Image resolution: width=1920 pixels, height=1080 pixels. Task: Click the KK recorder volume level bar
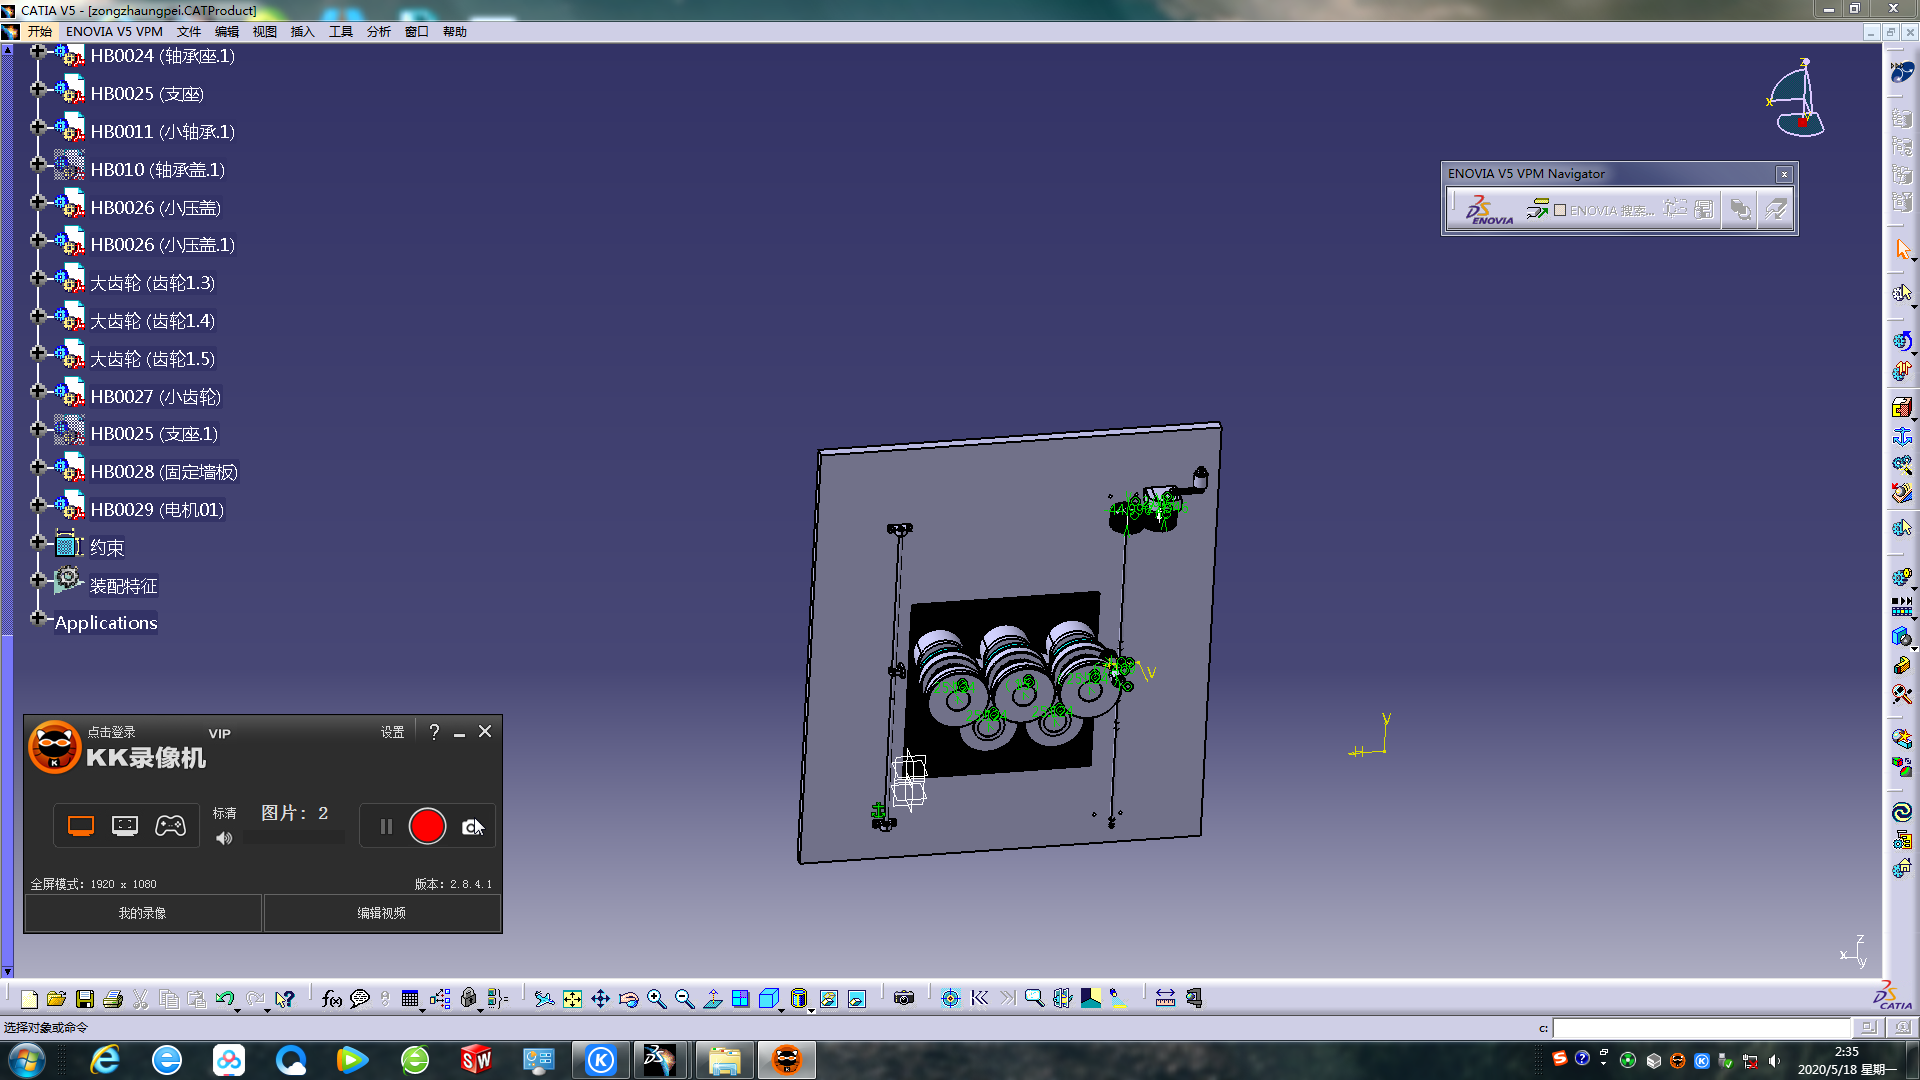(x=294, y=839)
